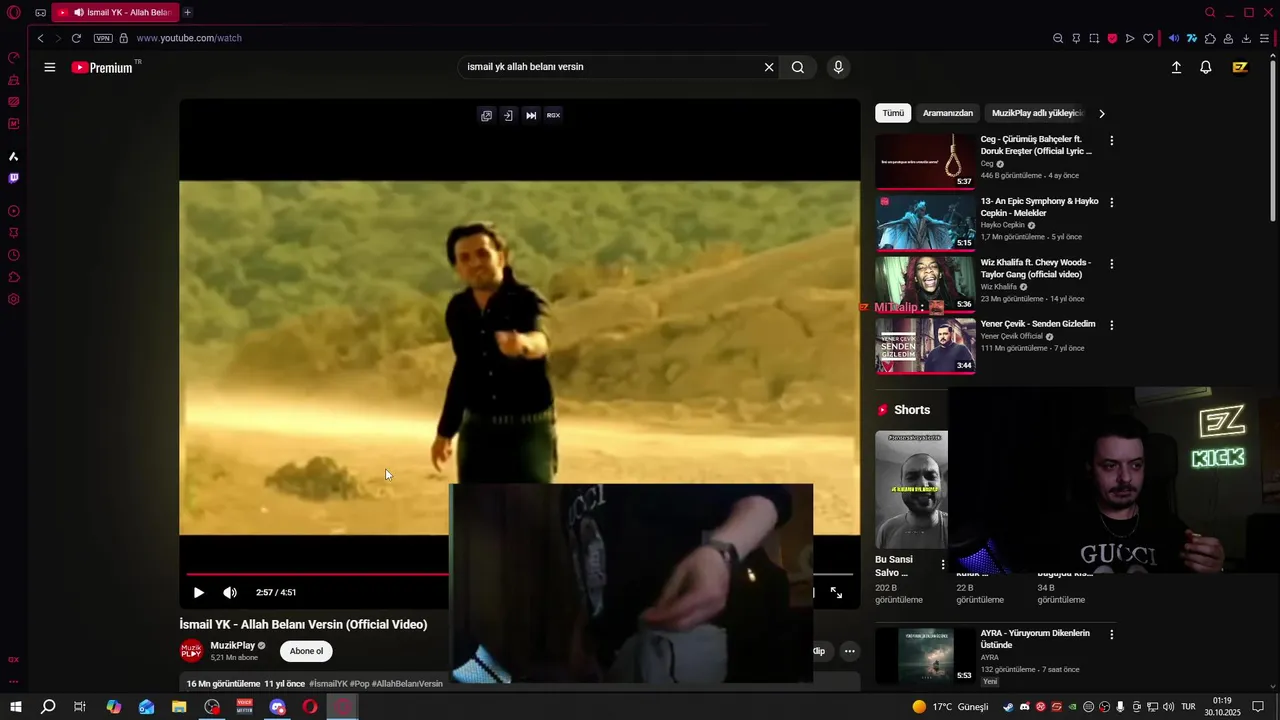Open browser downloads icon

point(1246,38)
